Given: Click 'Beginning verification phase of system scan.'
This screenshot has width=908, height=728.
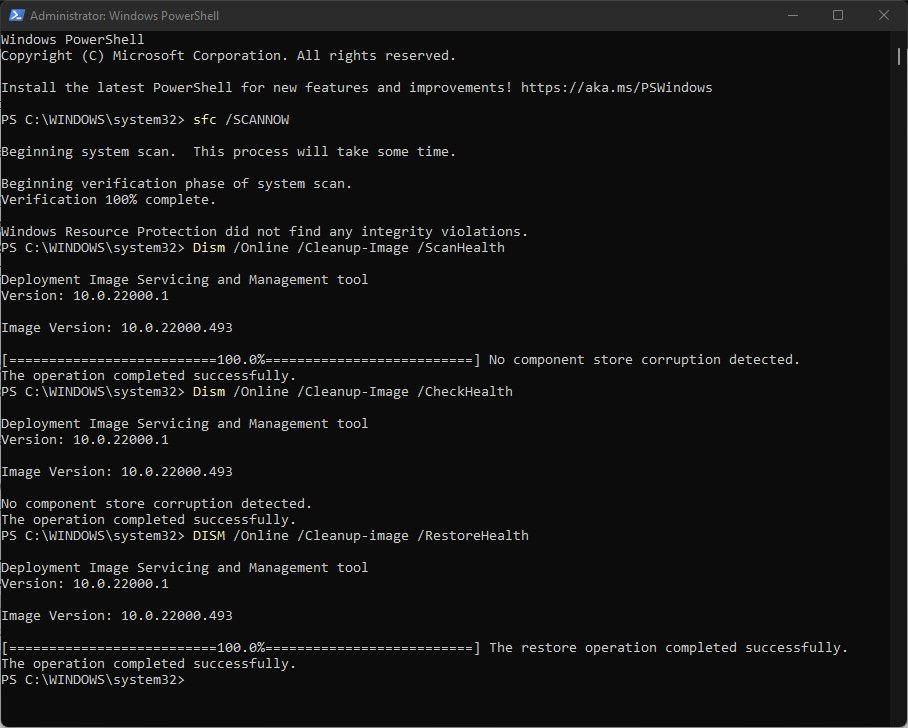Looking at the screenshot, I should [176, 183].
